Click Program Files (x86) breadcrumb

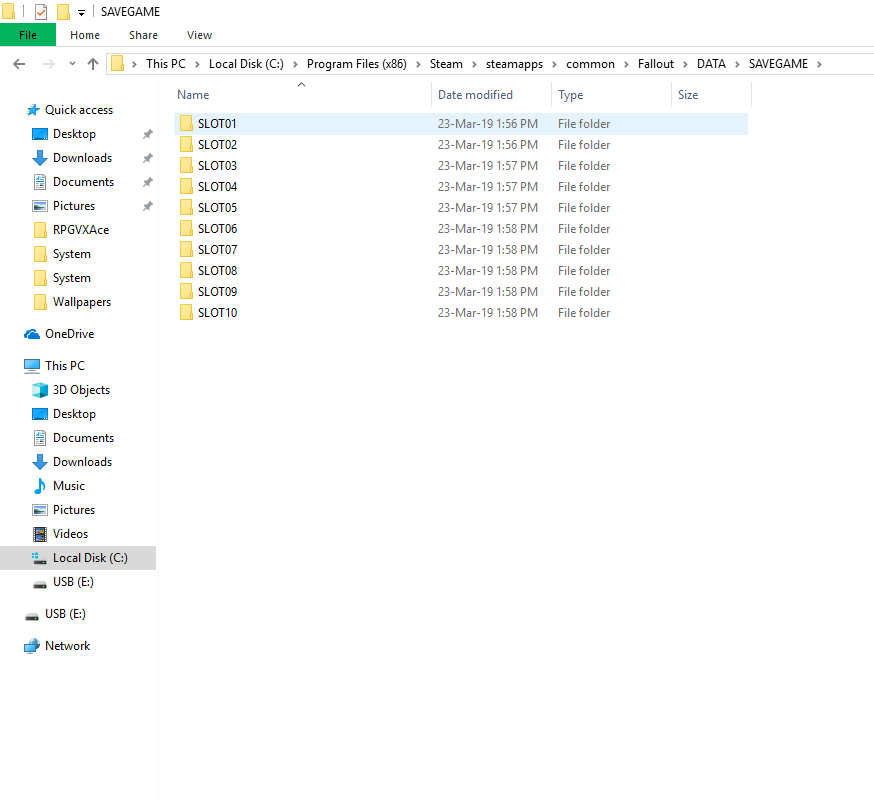click(x=357, y=64)
